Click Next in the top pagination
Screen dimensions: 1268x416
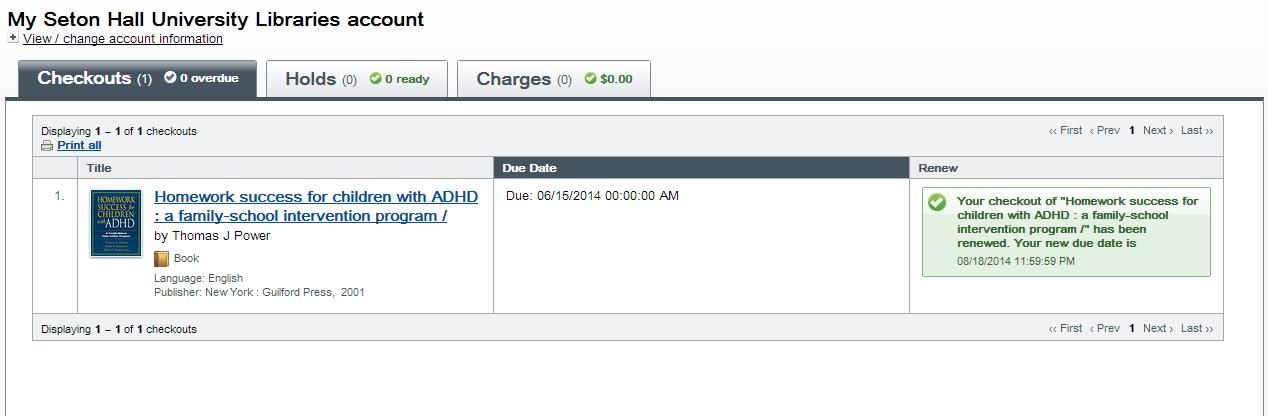tap(1157, 131)
